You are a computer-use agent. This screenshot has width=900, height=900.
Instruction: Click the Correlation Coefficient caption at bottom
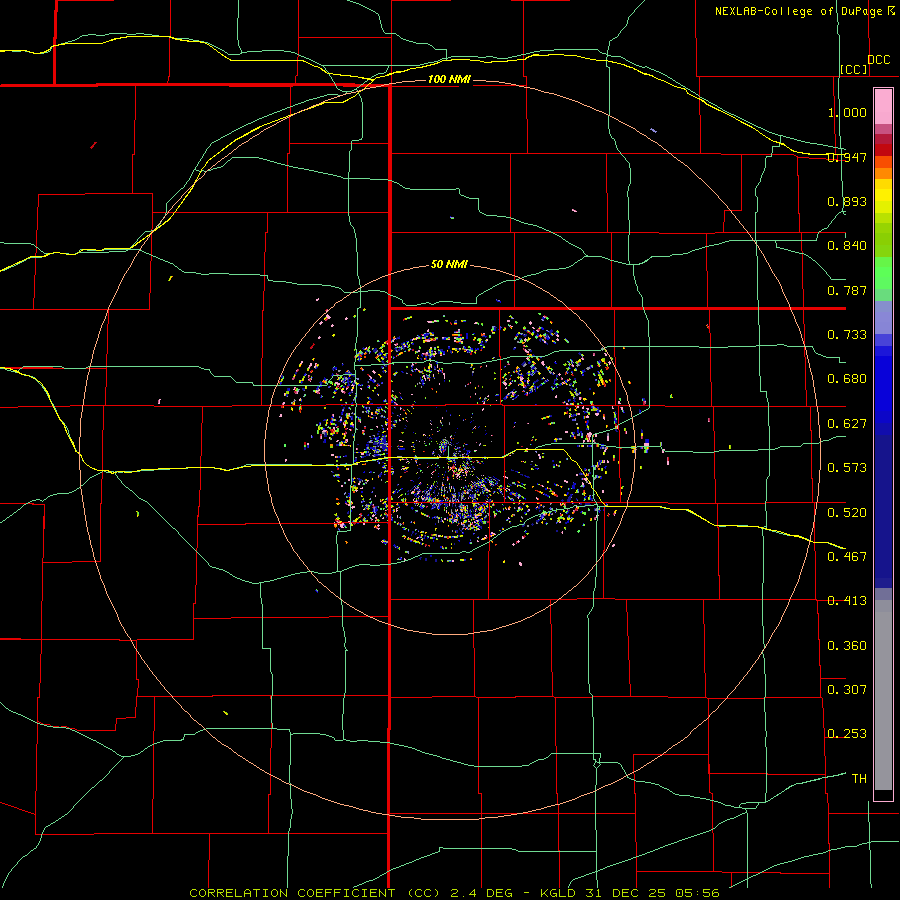pyautogui.click(x=454, y=893)
